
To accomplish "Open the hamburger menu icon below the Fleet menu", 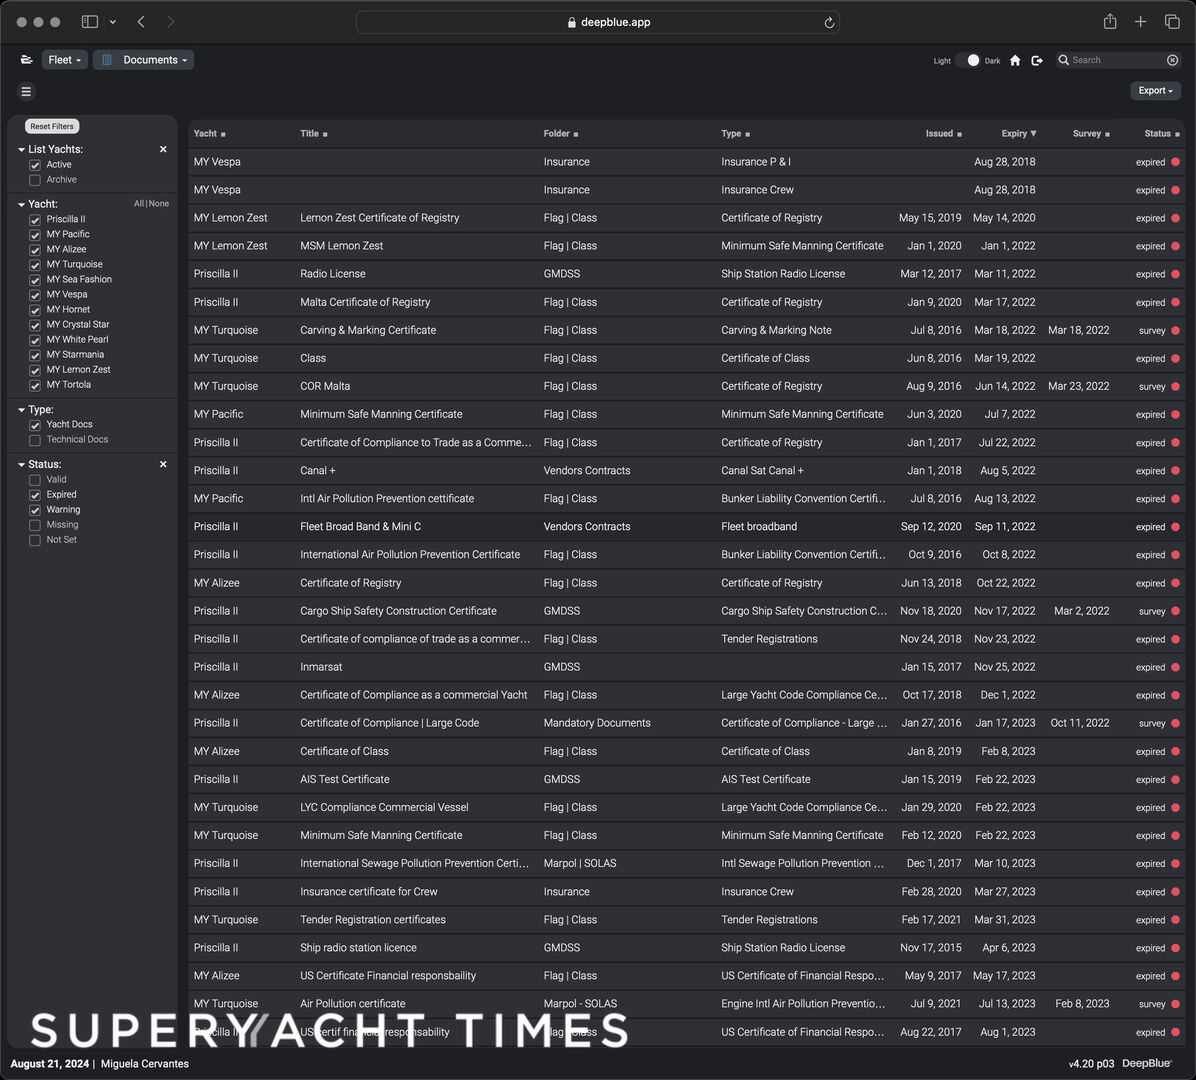I will pyautogui.click(x=26, y=92).
